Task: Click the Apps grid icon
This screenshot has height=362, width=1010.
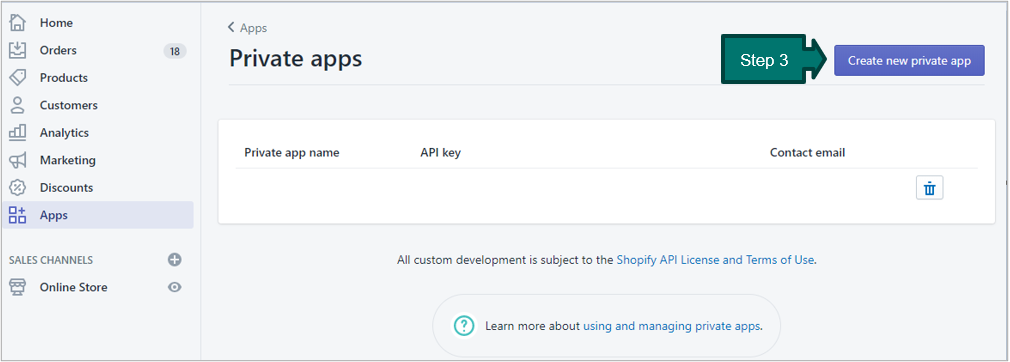Action: 17,215
